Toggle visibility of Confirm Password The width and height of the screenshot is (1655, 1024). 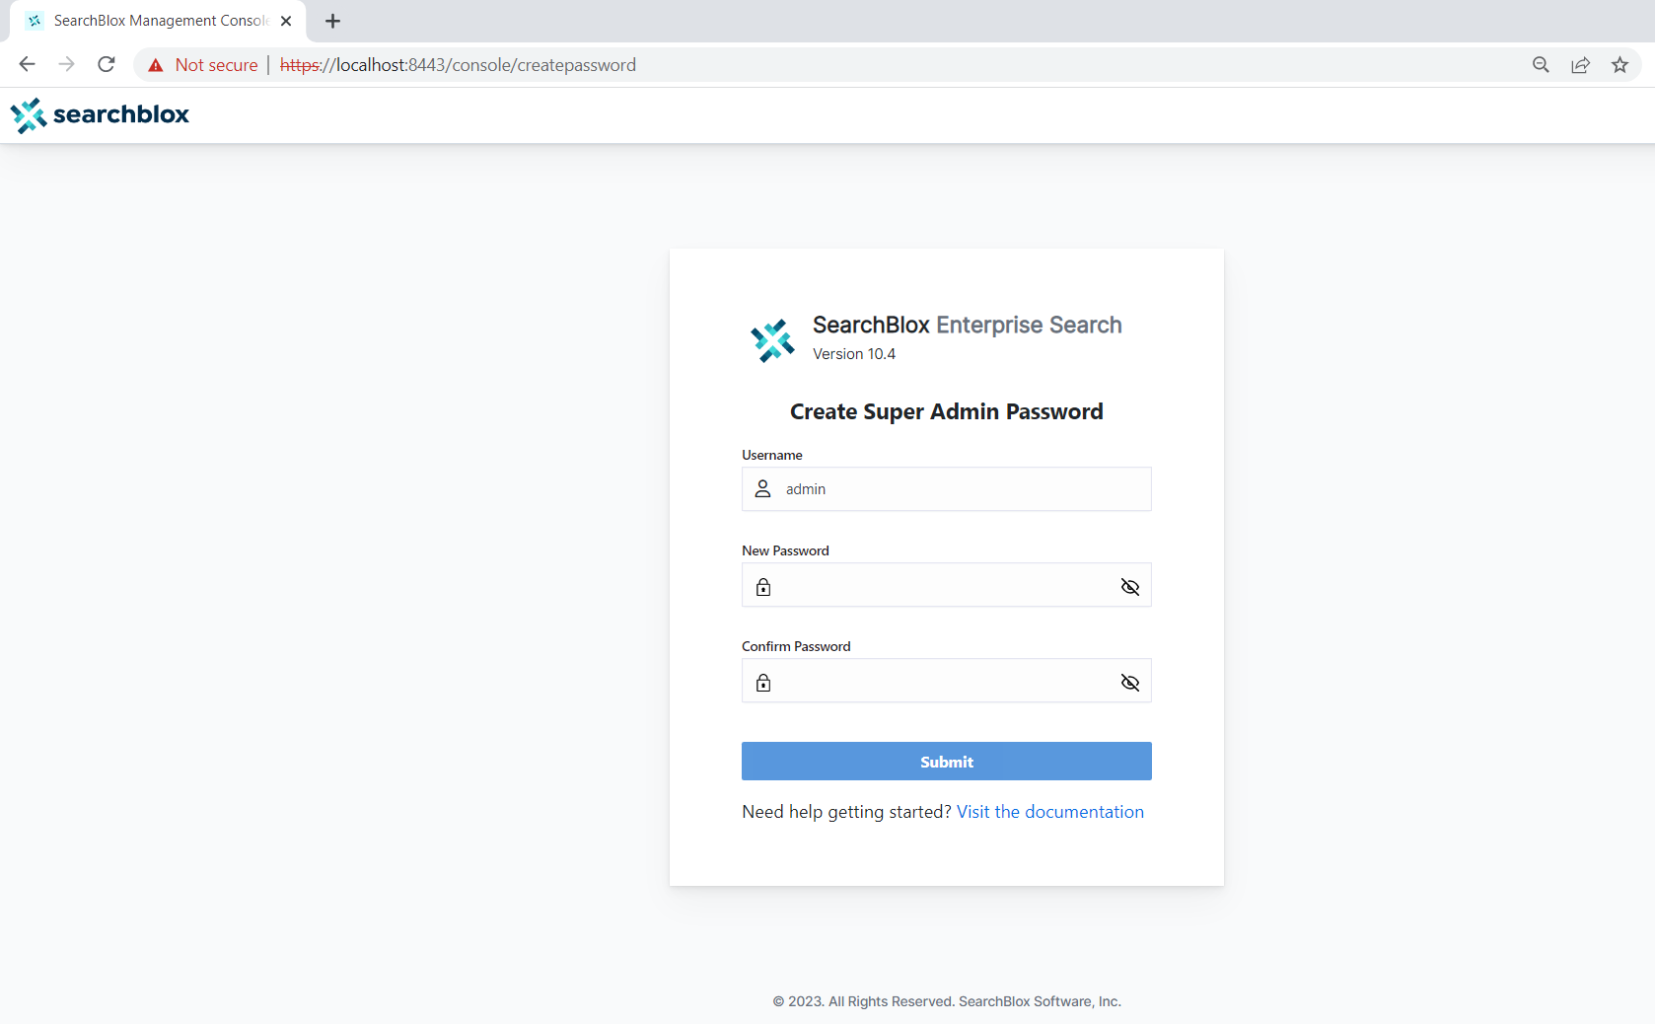tap(1130, 683)
